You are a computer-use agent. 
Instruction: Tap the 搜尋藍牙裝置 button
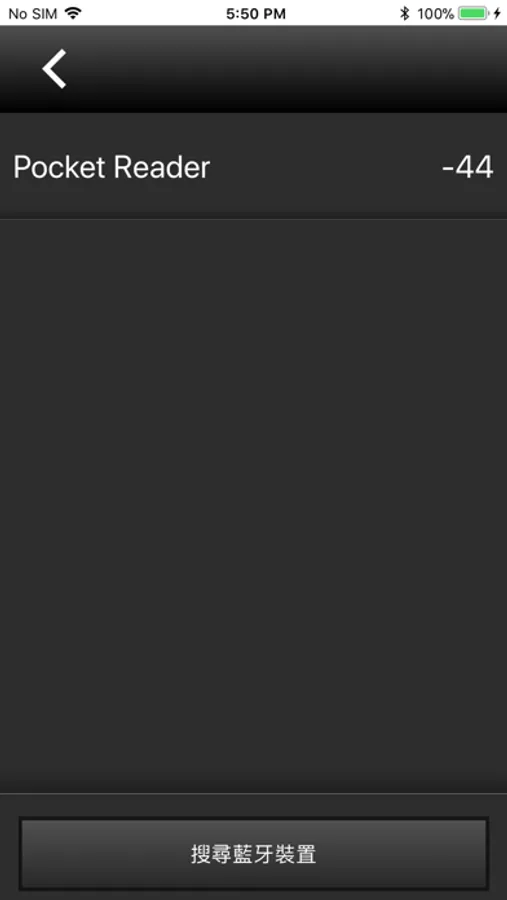coord(253,854)
